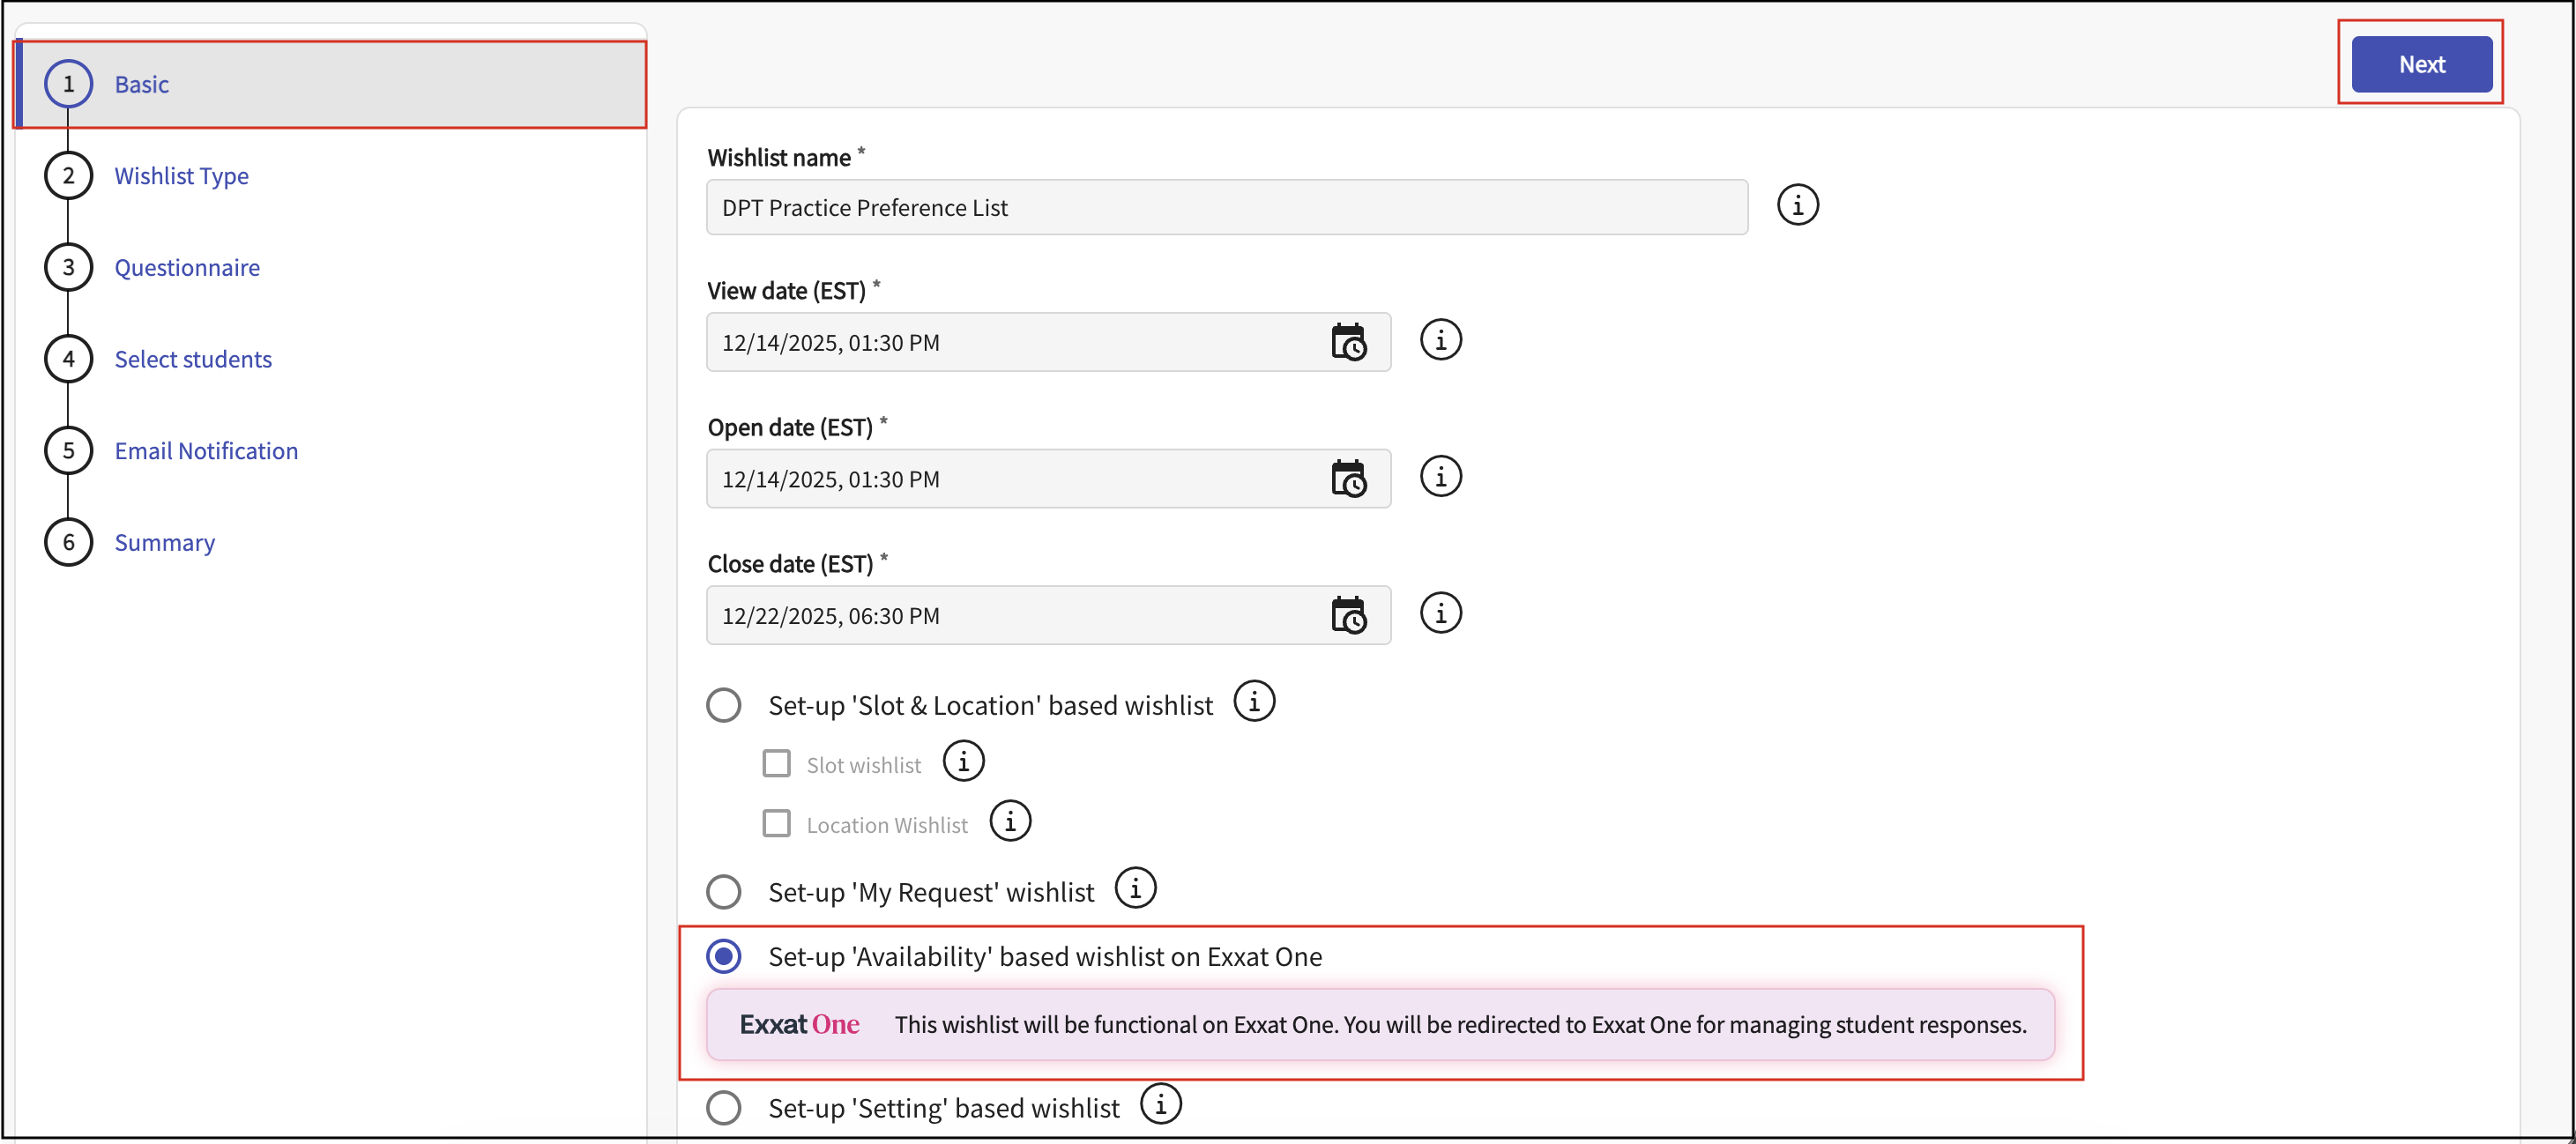Click info icon beside Location Wishlist
The width and height of the screenshot is (2576, 1144).
(x=1010, y=822)
